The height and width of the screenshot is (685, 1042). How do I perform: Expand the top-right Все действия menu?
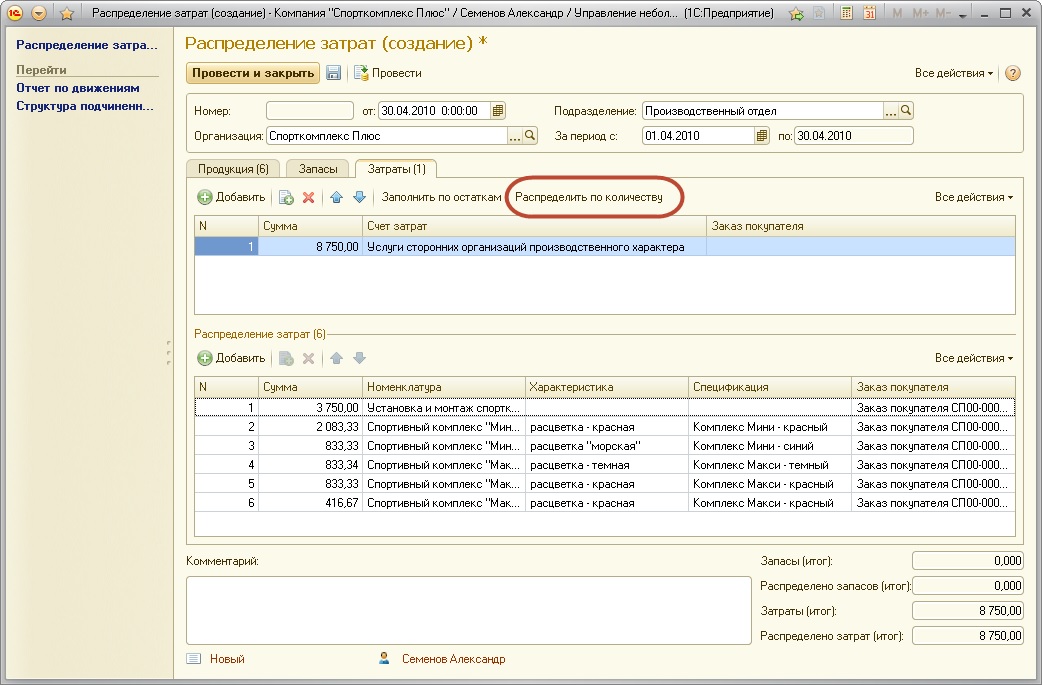954,74
